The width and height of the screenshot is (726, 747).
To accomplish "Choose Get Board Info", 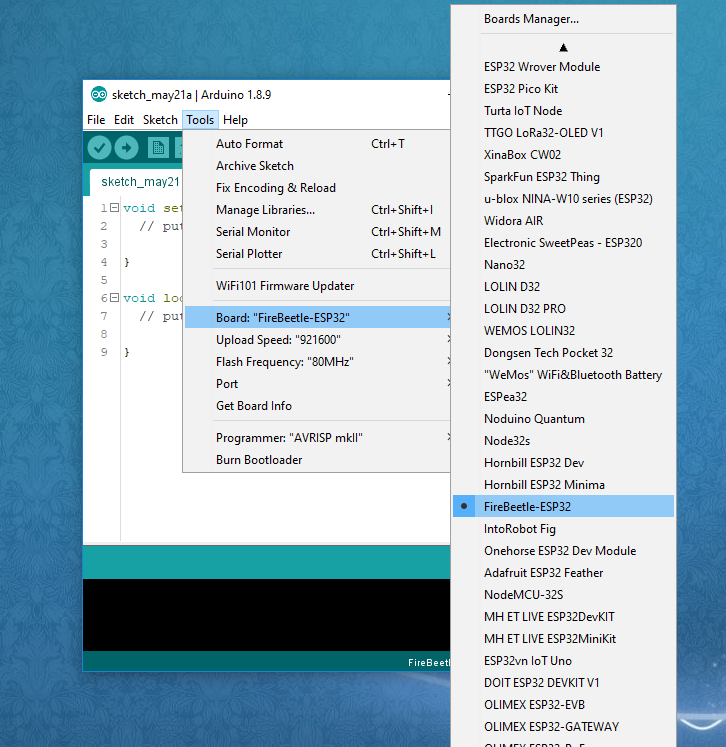I will click(317, 405).
